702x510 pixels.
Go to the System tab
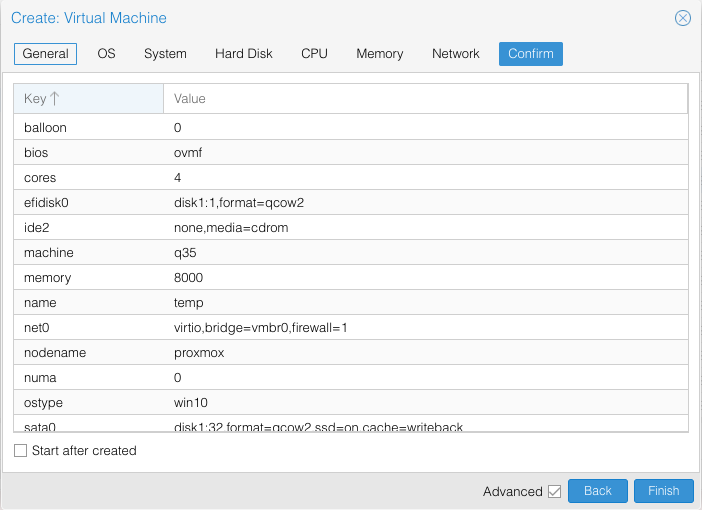(165, 54)
